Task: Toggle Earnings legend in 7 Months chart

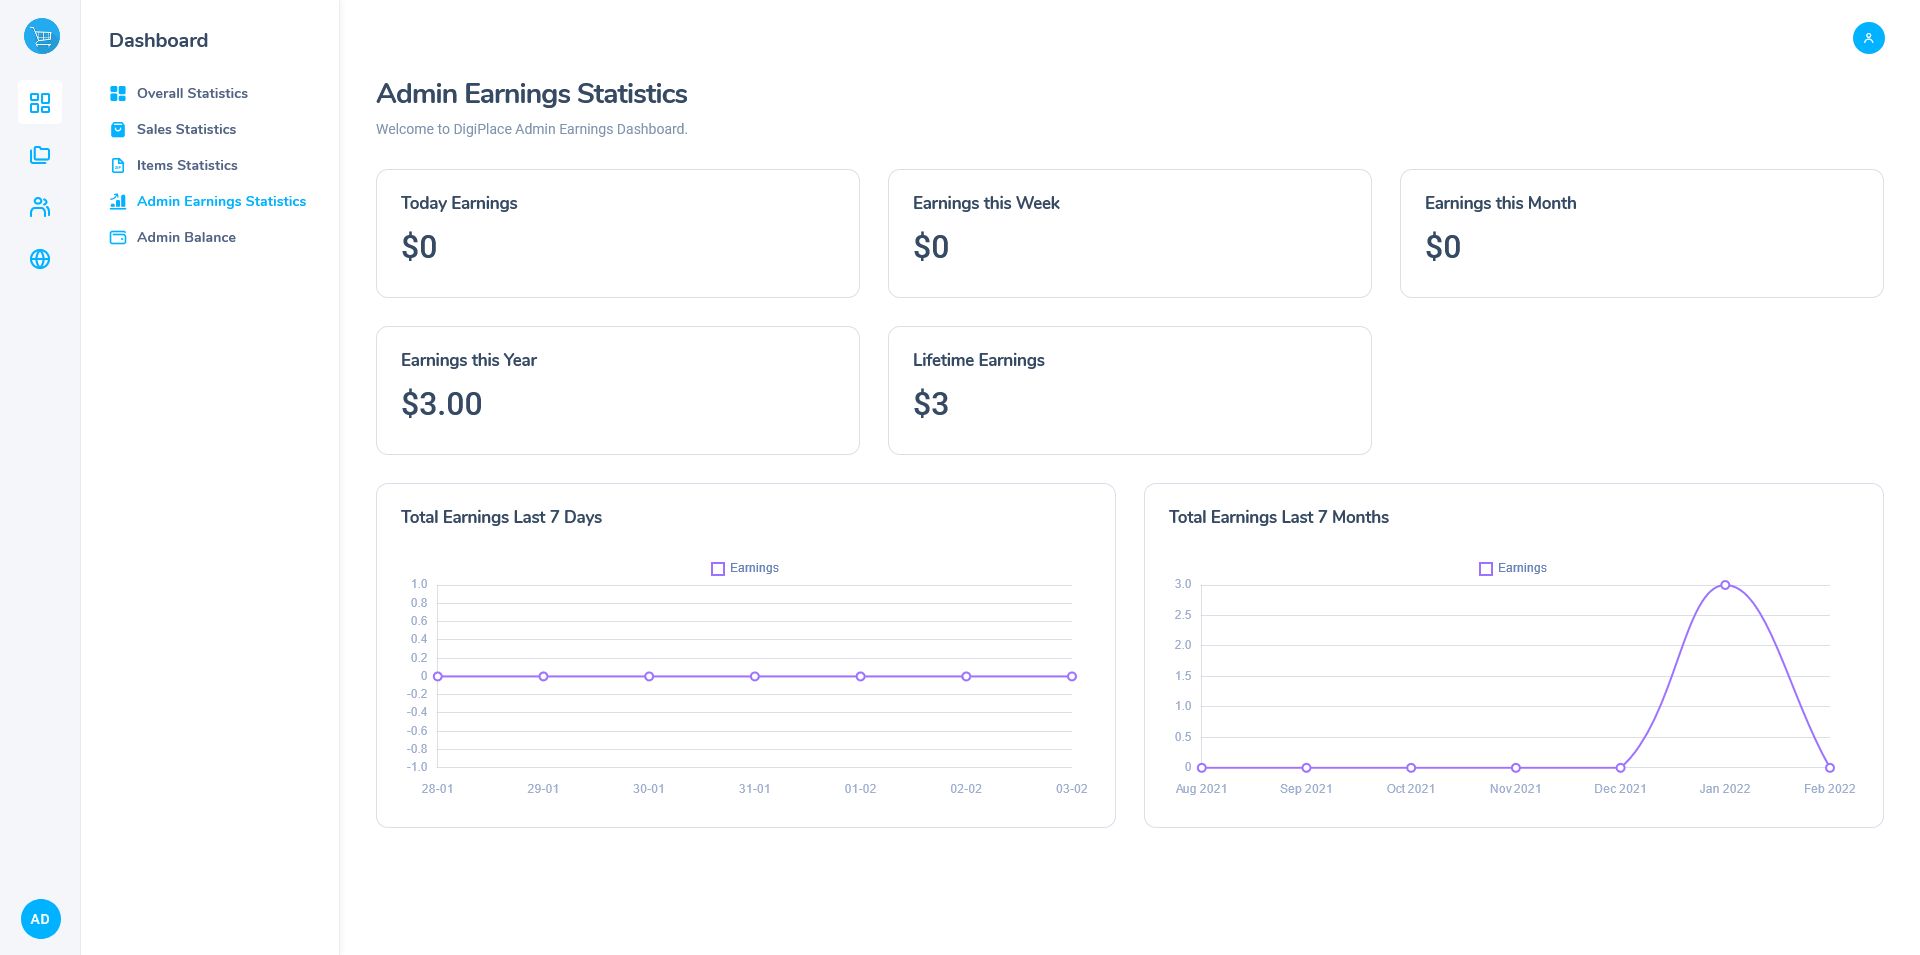Action: pos(1512,568)
